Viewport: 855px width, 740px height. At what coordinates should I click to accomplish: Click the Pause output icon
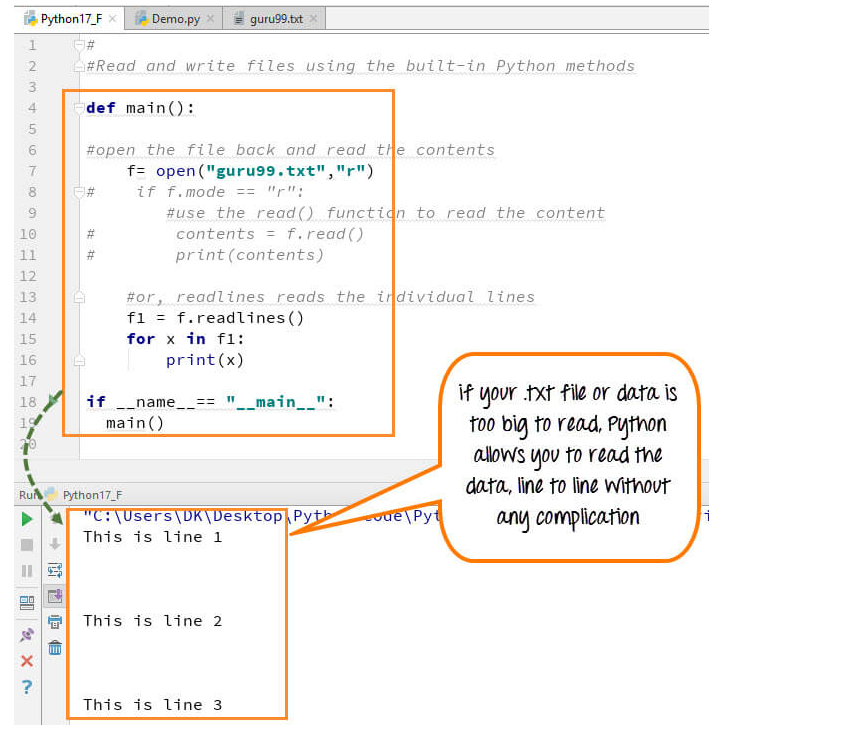point(27,571)
